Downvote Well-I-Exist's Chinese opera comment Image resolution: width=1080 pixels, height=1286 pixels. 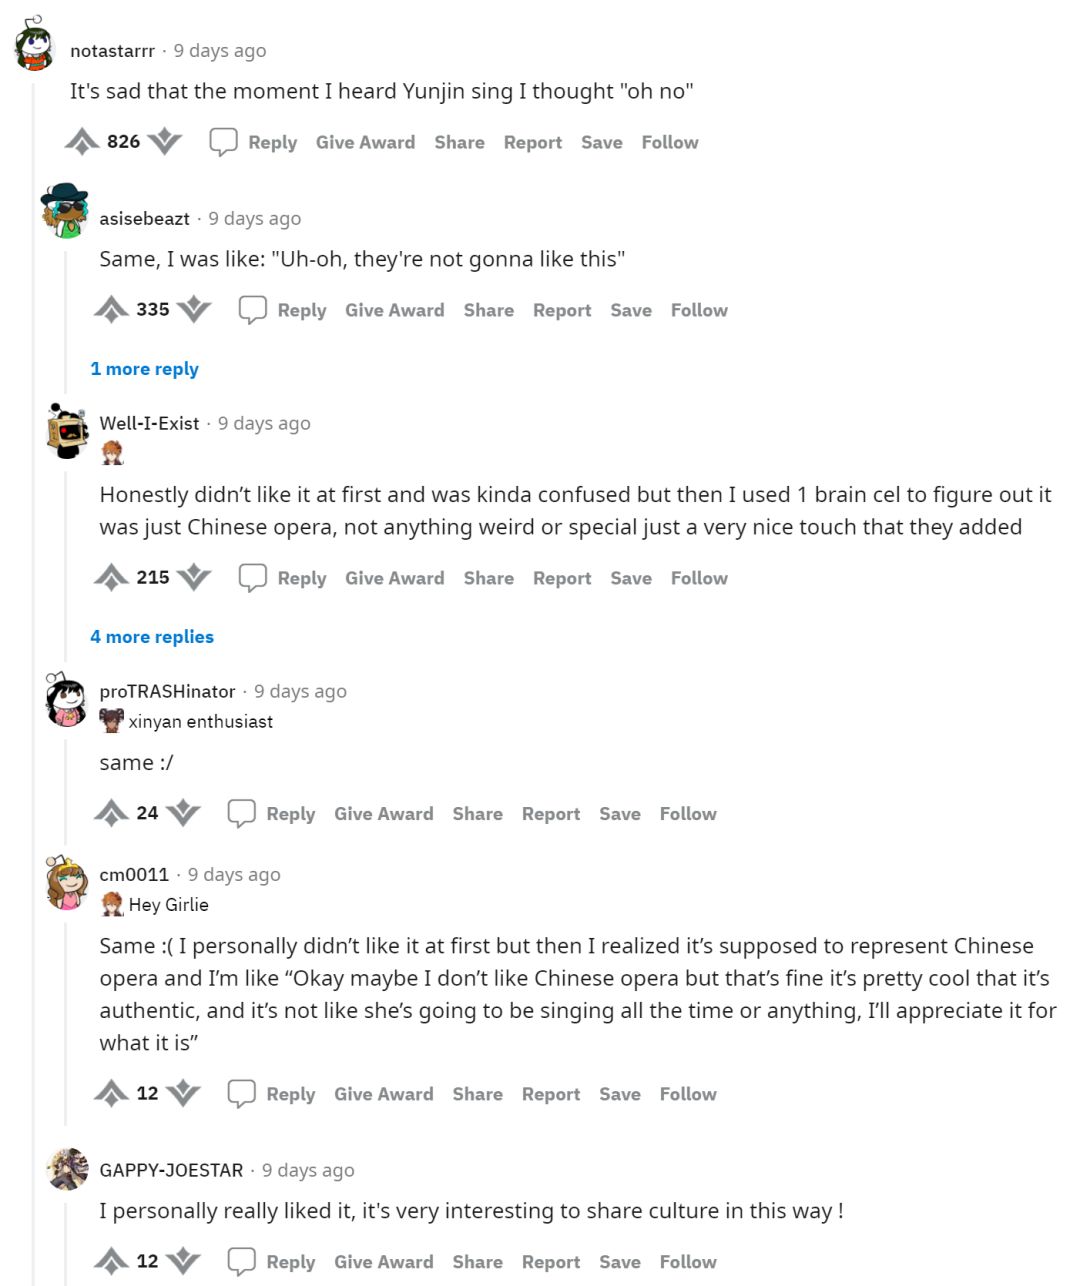(194, 578)
